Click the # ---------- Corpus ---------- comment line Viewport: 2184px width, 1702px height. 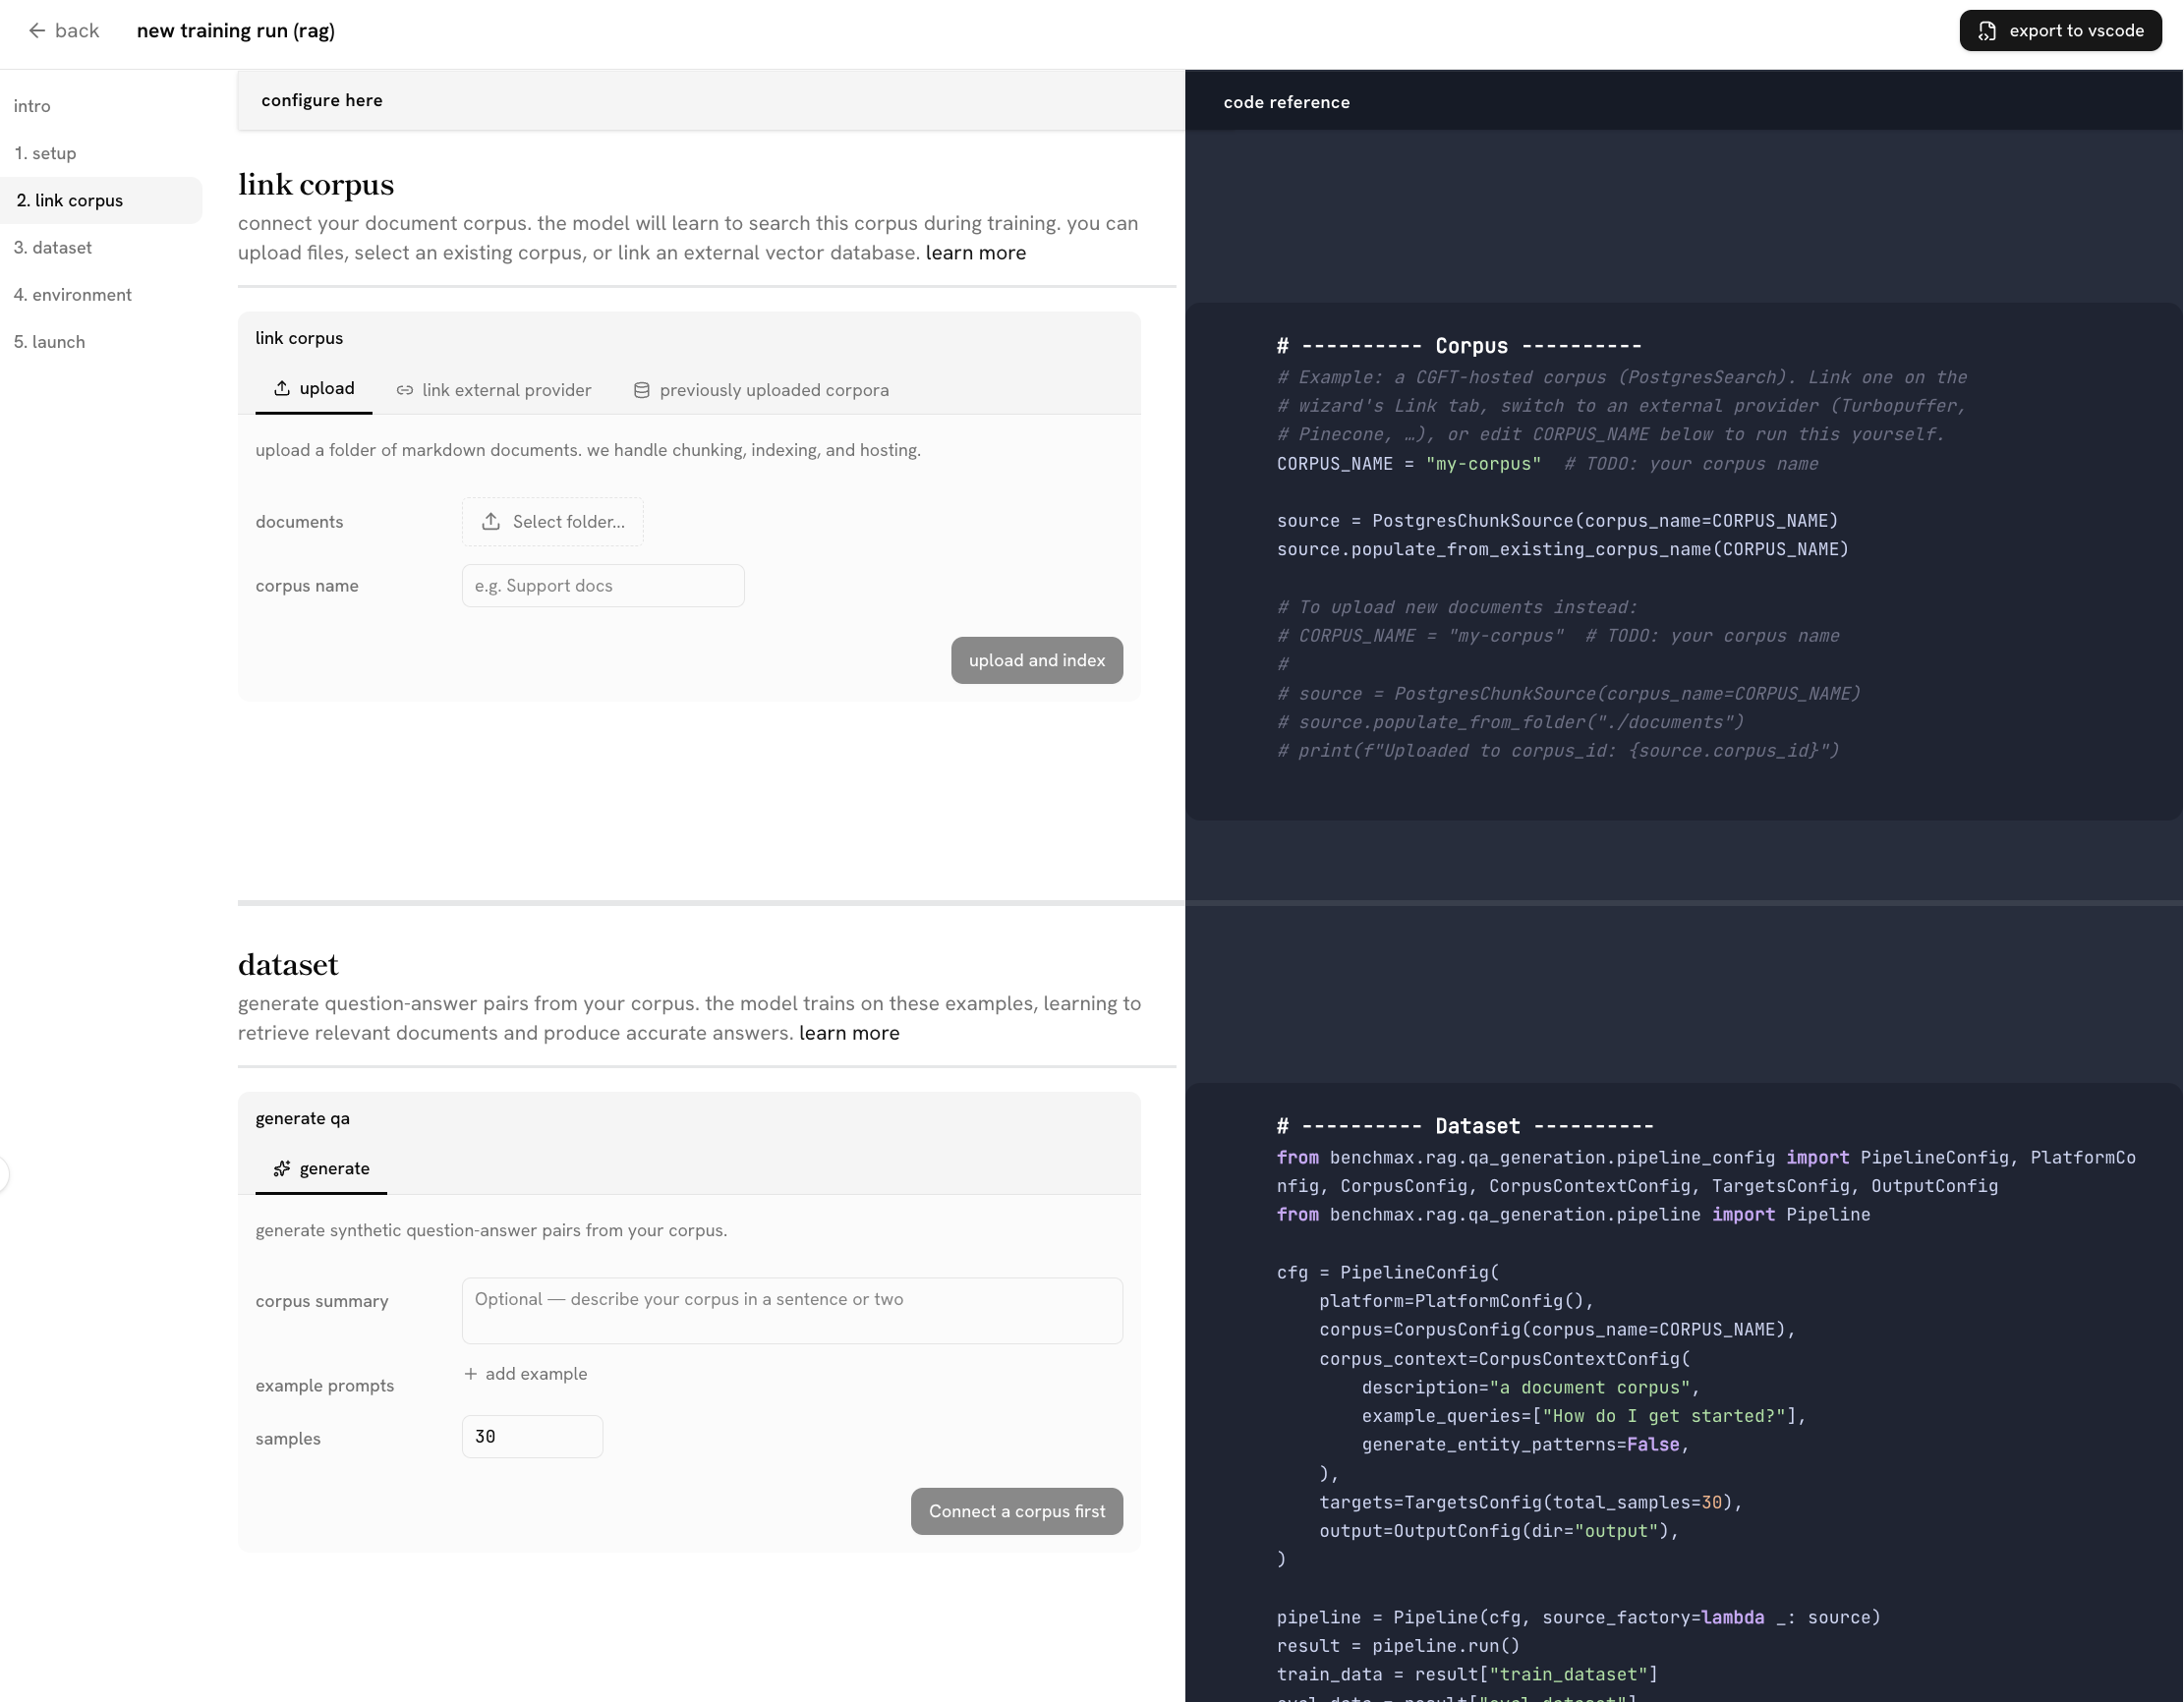click(1459, 346)
